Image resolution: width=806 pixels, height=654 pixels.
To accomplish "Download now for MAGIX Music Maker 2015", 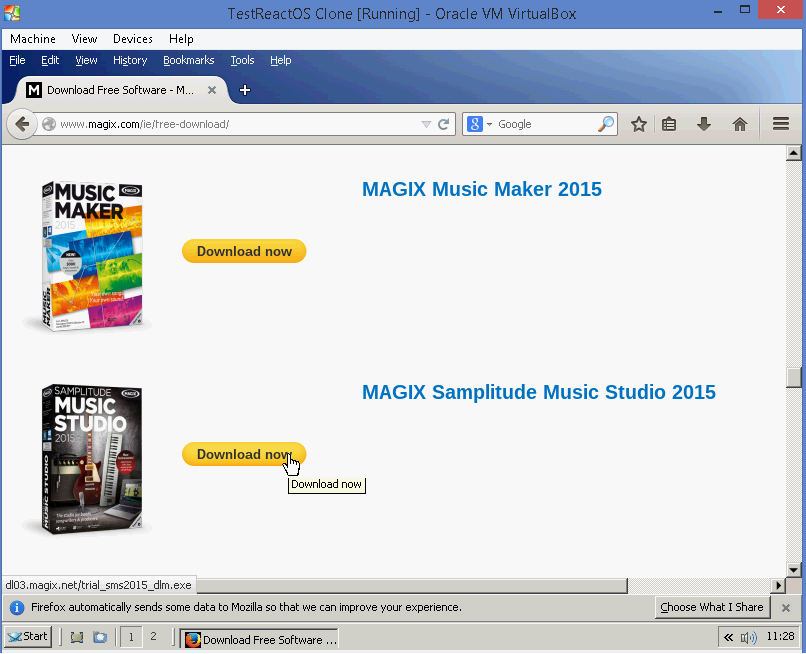I will point(244,251).
